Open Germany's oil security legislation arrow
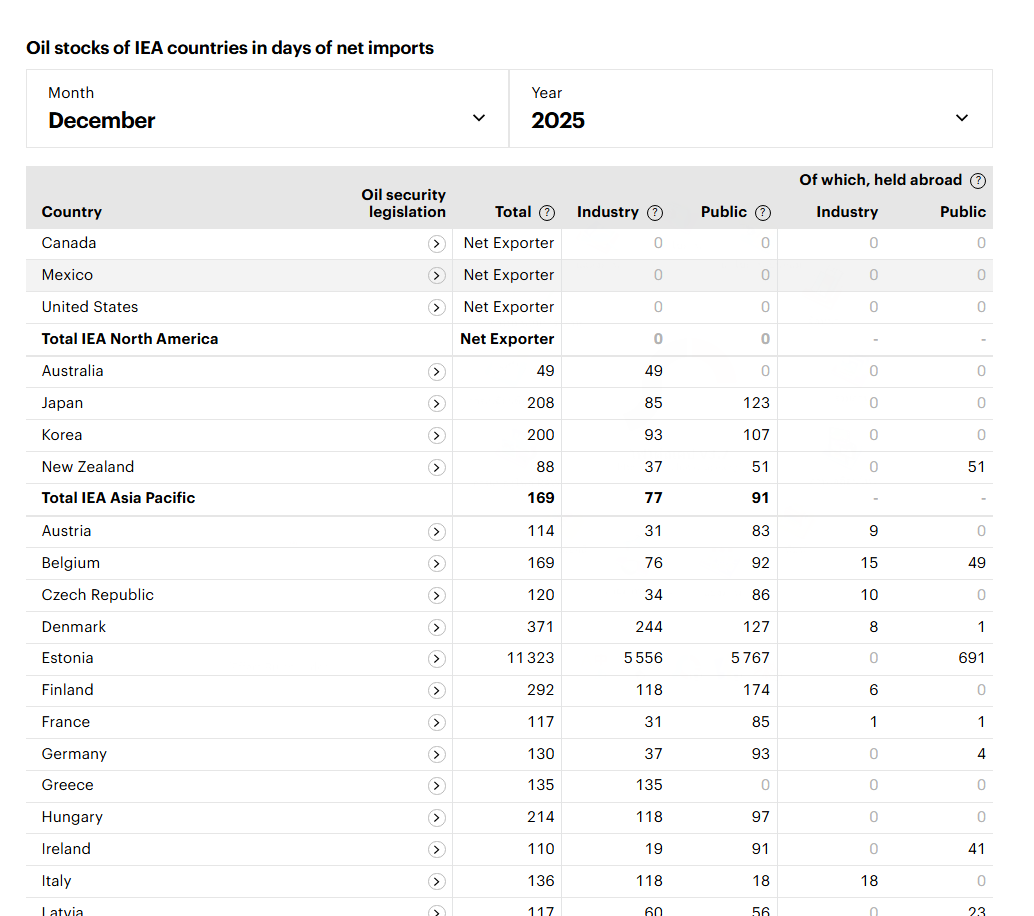The width and height of the screenshot is (1034, 916). click(436, 755)
